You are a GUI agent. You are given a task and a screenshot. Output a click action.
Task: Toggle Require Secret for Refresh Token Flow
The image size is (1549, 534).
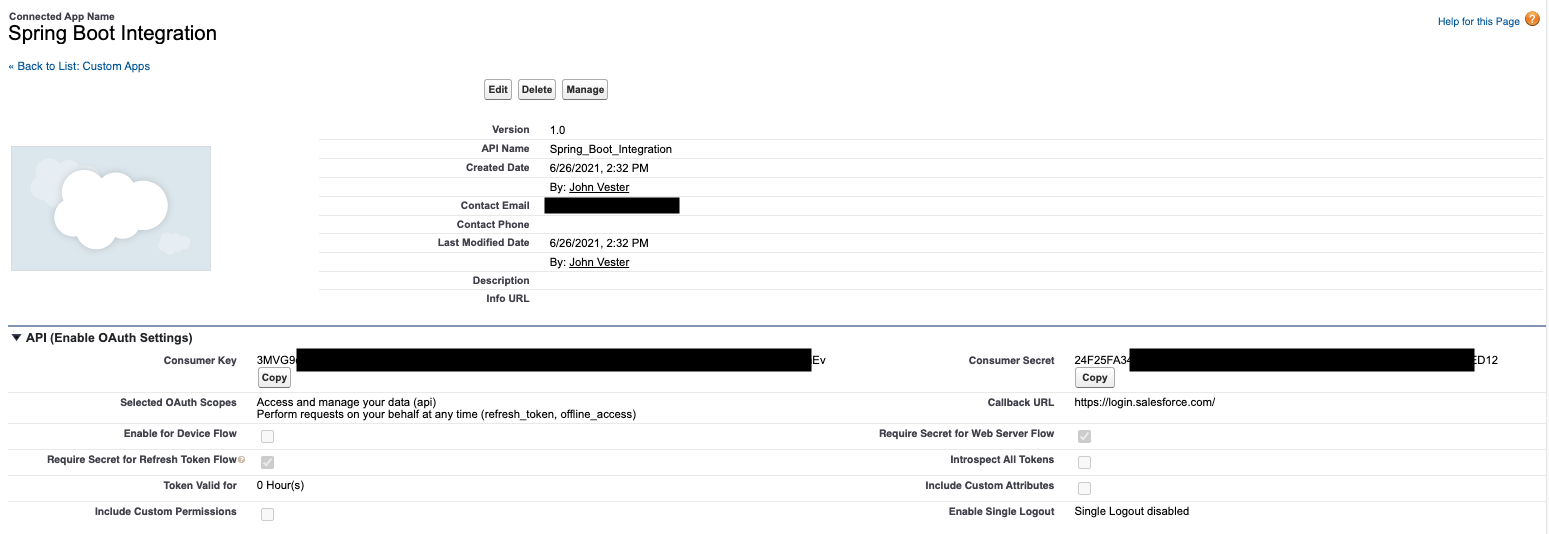tap(267, 462)
